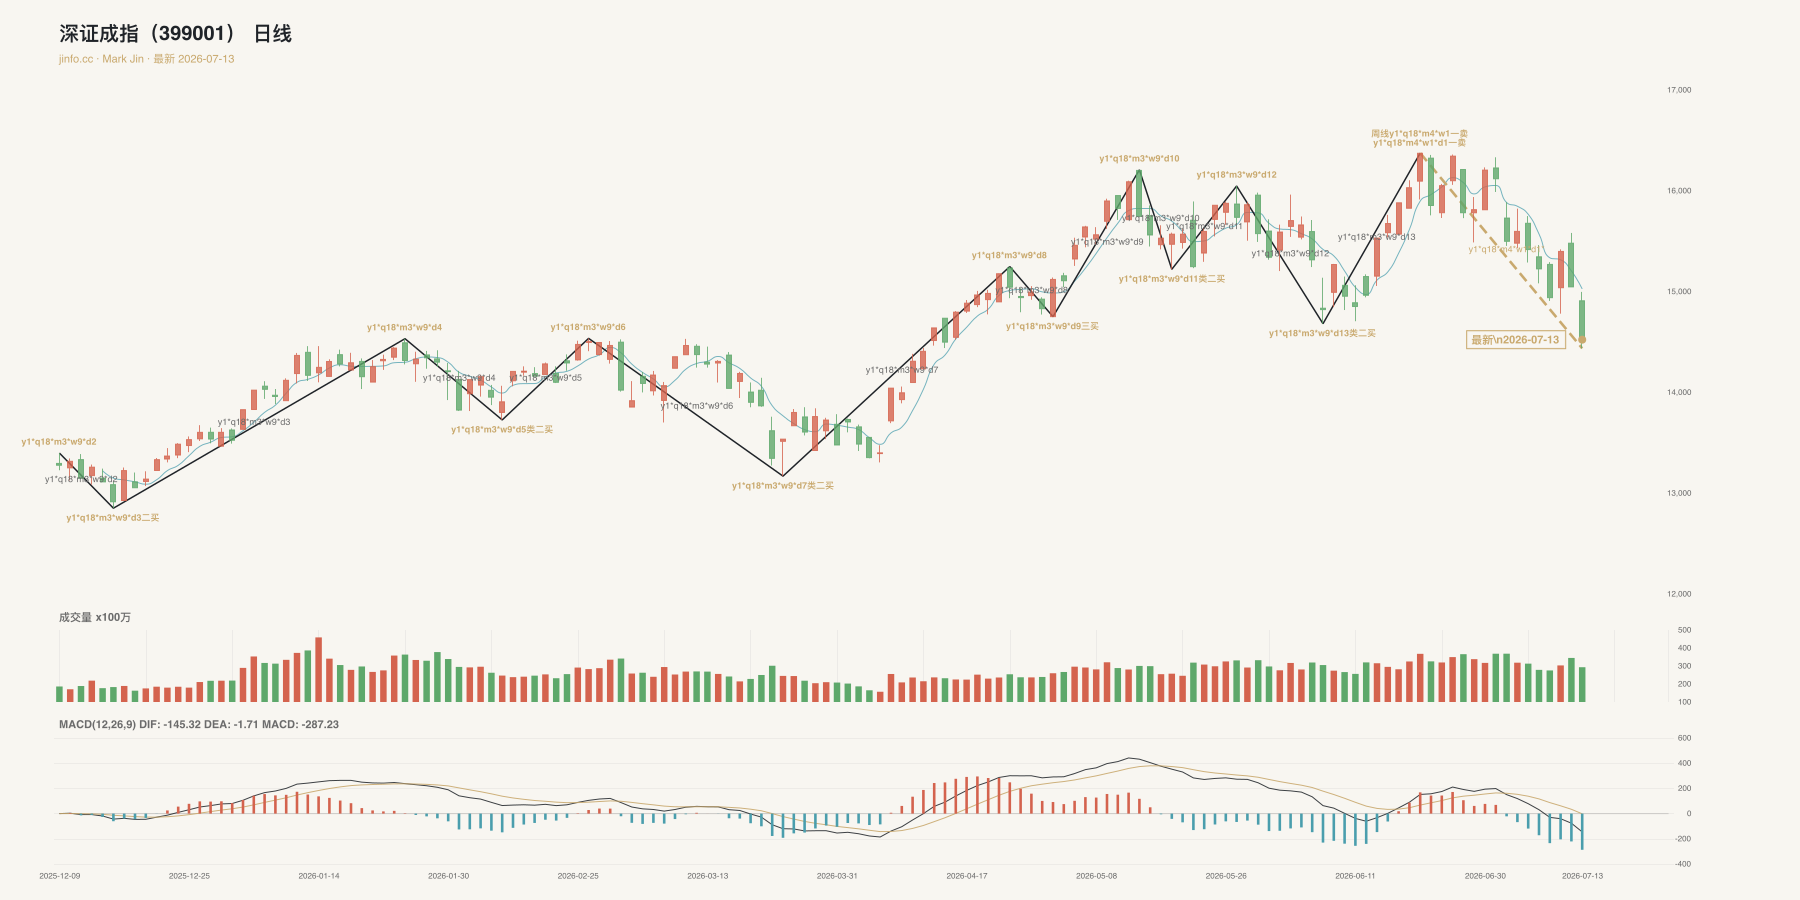Viewport: 1800px width, 900px height.
Task: Select the d3二买 buy signal label
Action: pyautogui.click(x=113, y=518)
